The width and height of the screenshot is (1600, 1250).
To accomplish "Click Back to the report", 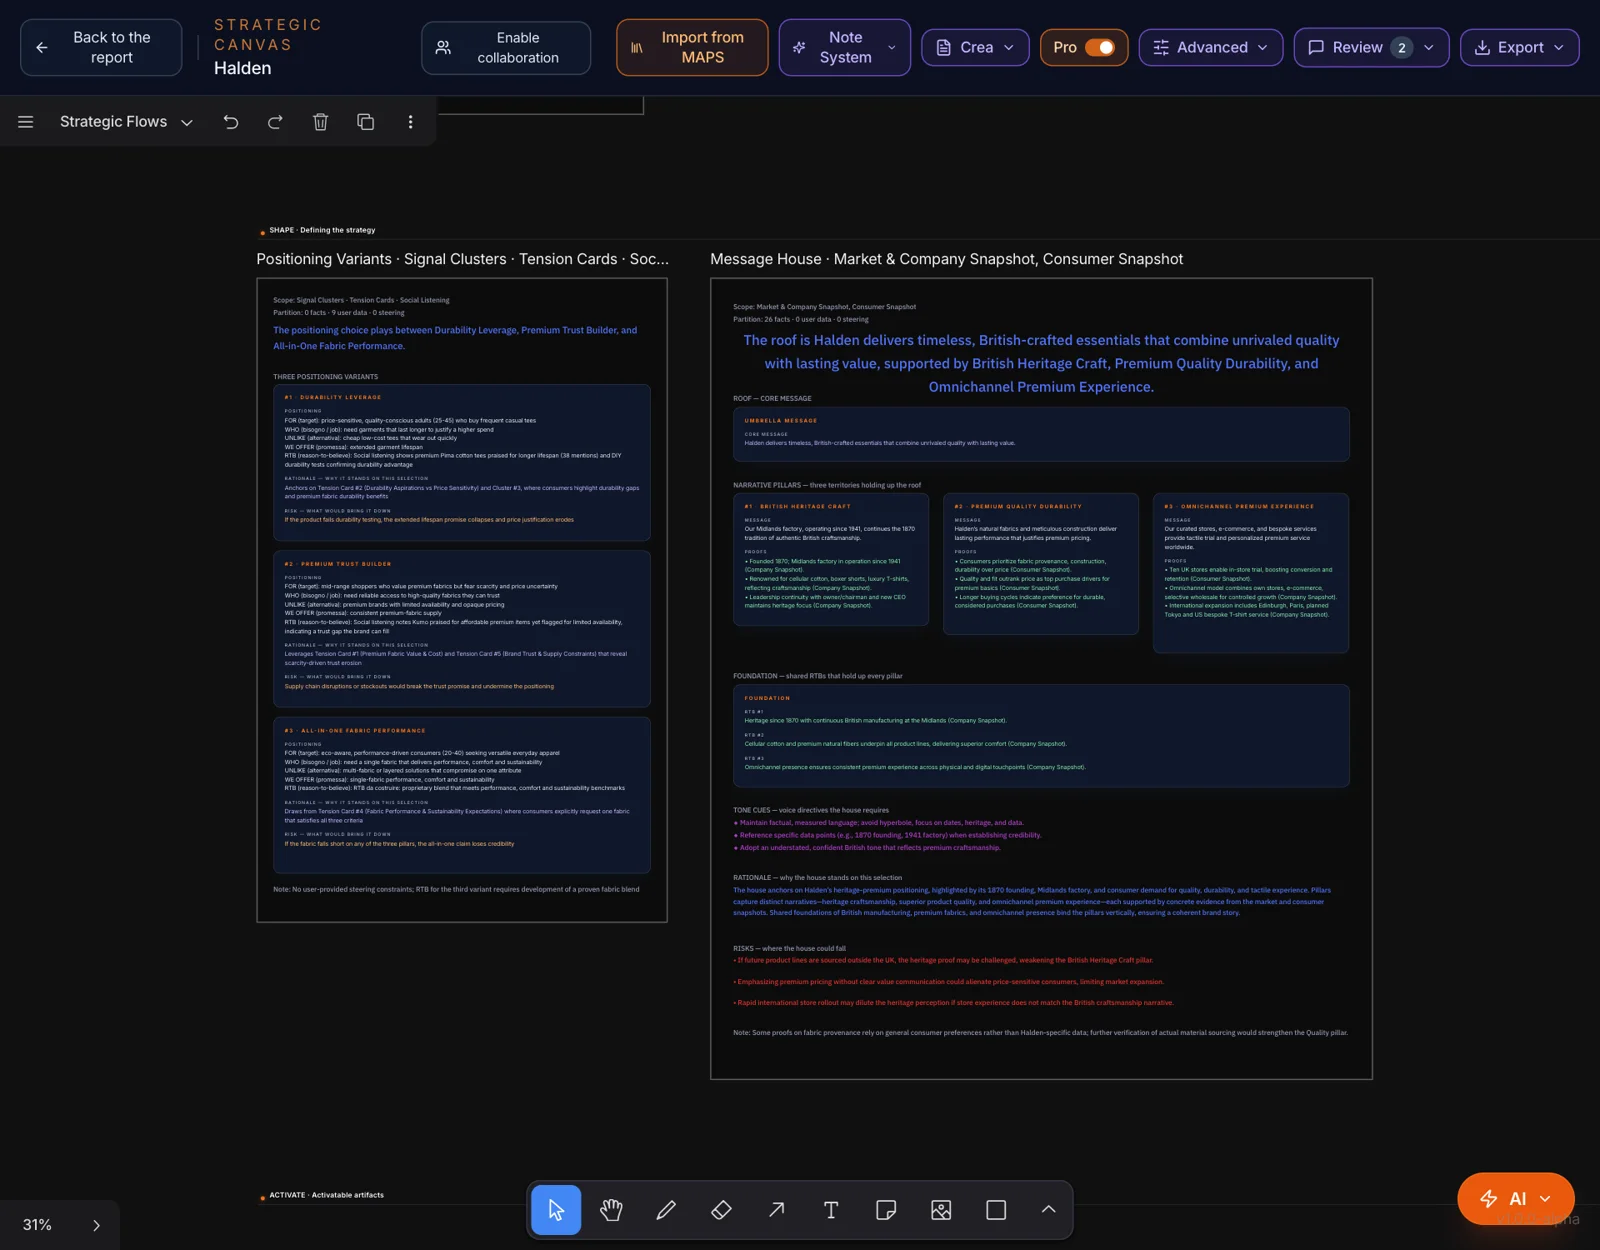I will point(101,47).
